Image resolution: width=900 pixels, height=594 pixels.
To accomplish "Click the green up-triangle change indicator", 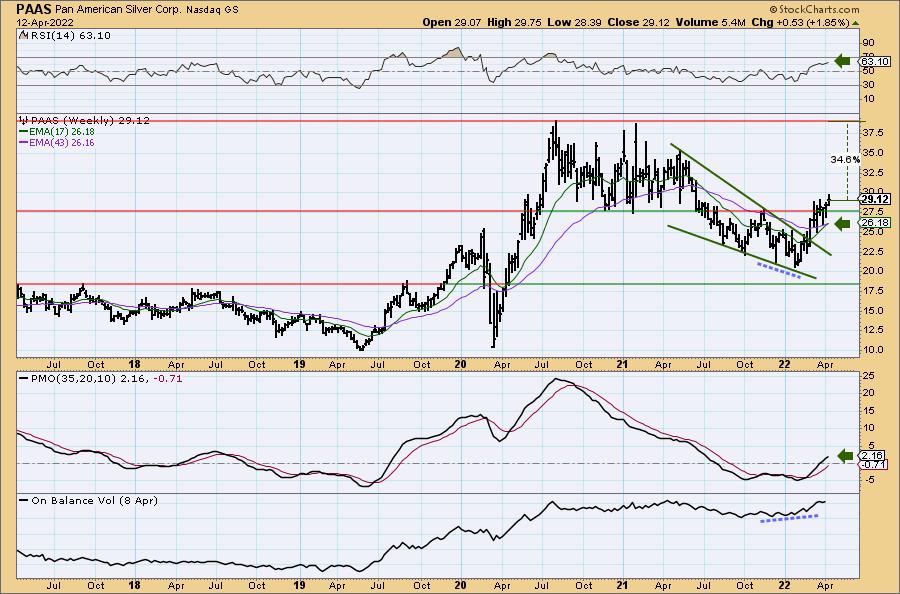I will 855,23.
